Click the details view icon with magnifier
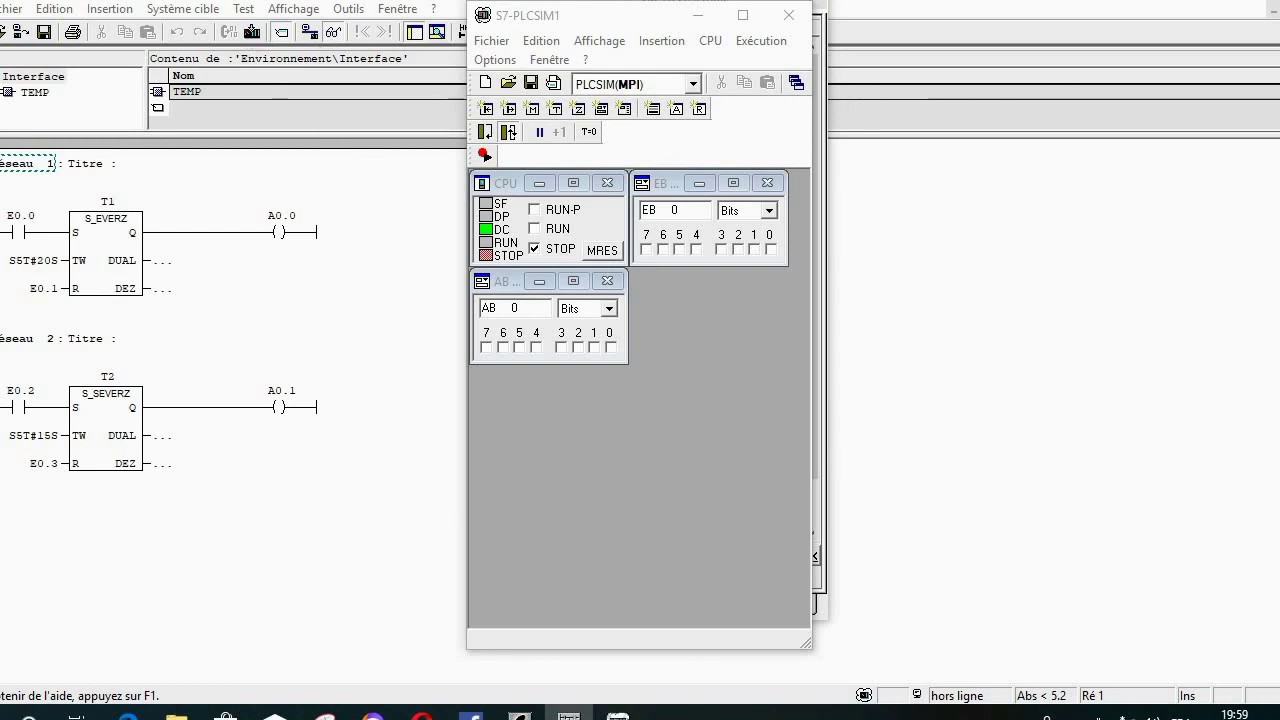1280x720 pixels. [x=437, y=32]
